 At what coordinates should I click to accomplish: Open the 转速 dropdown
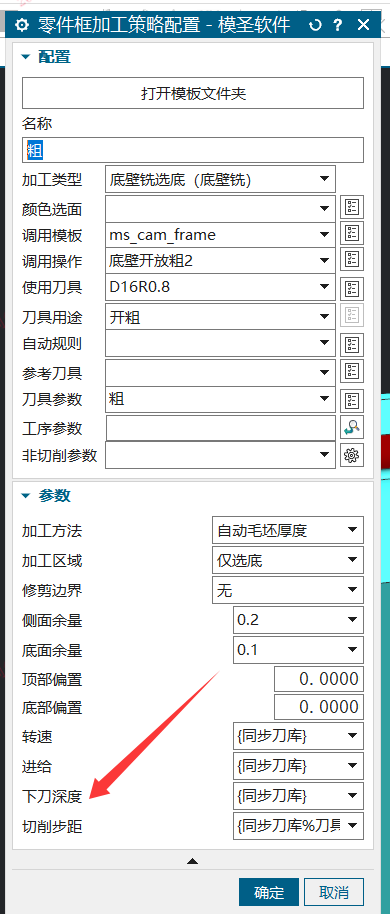pos(298,737)
